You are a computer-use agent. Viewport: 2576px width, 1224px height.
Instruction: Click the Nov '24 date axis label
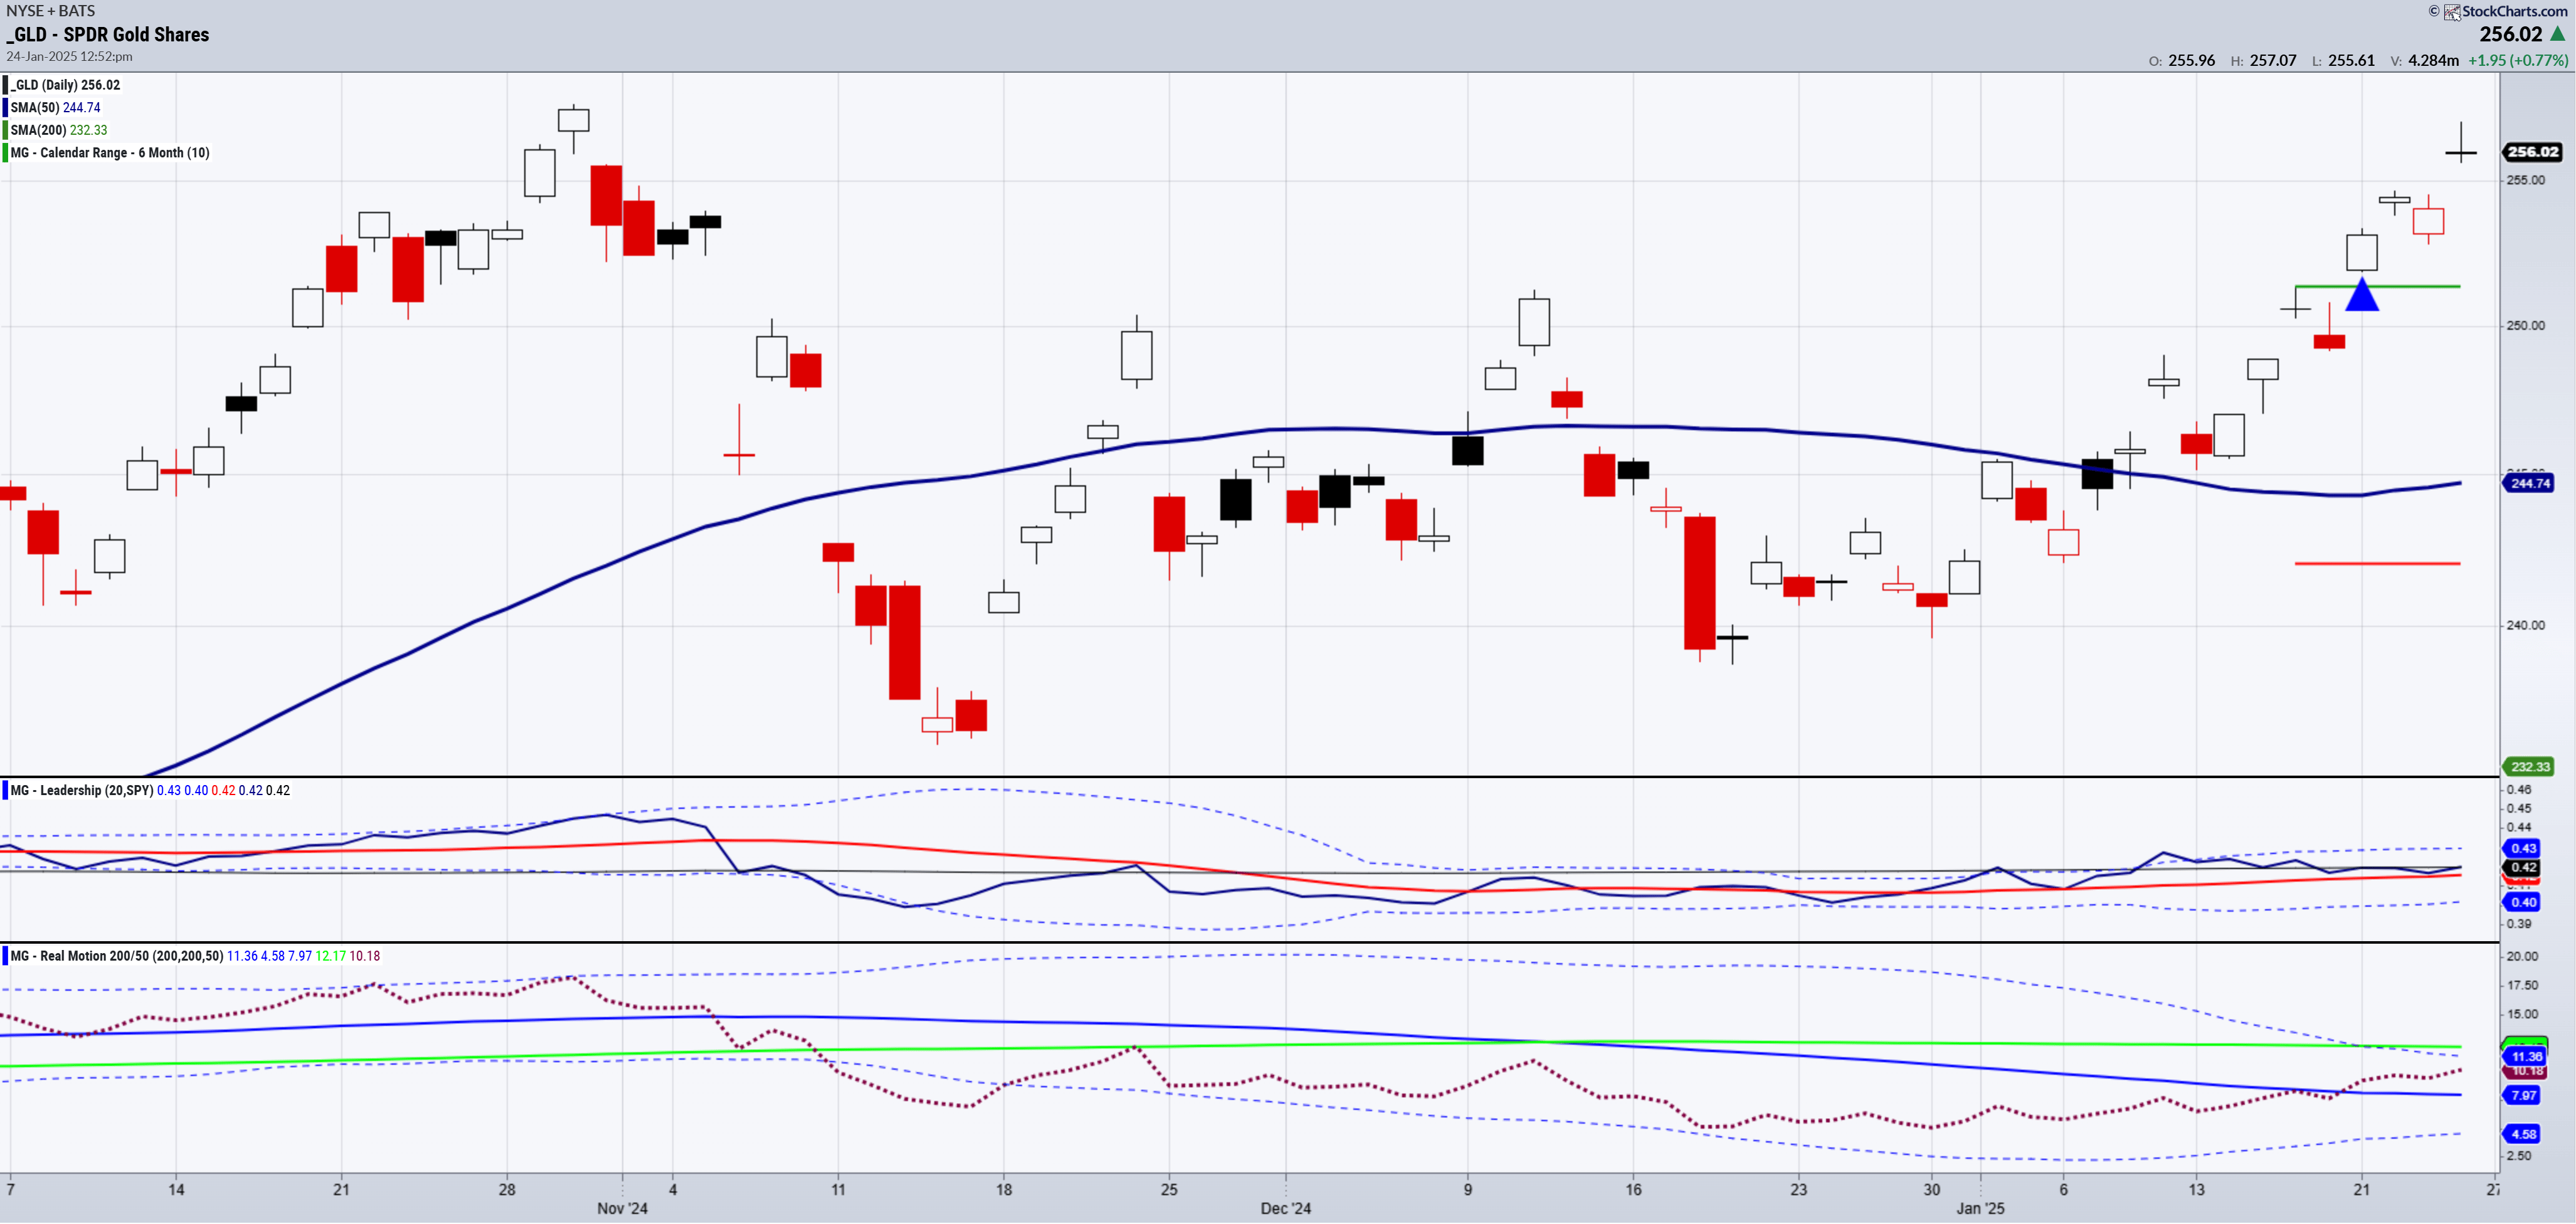coord(622,1208)
